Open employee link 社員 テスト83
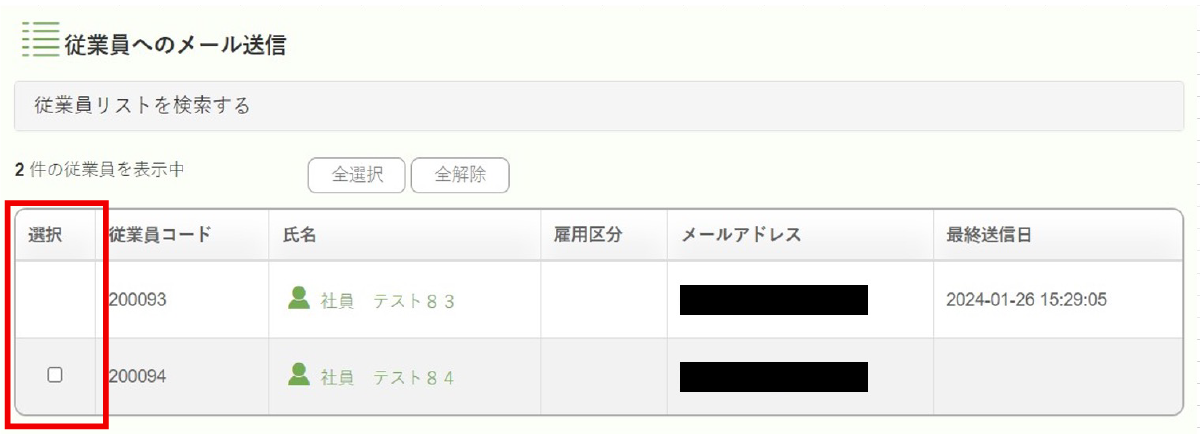The image size is (1201, 435). (388, 300)
